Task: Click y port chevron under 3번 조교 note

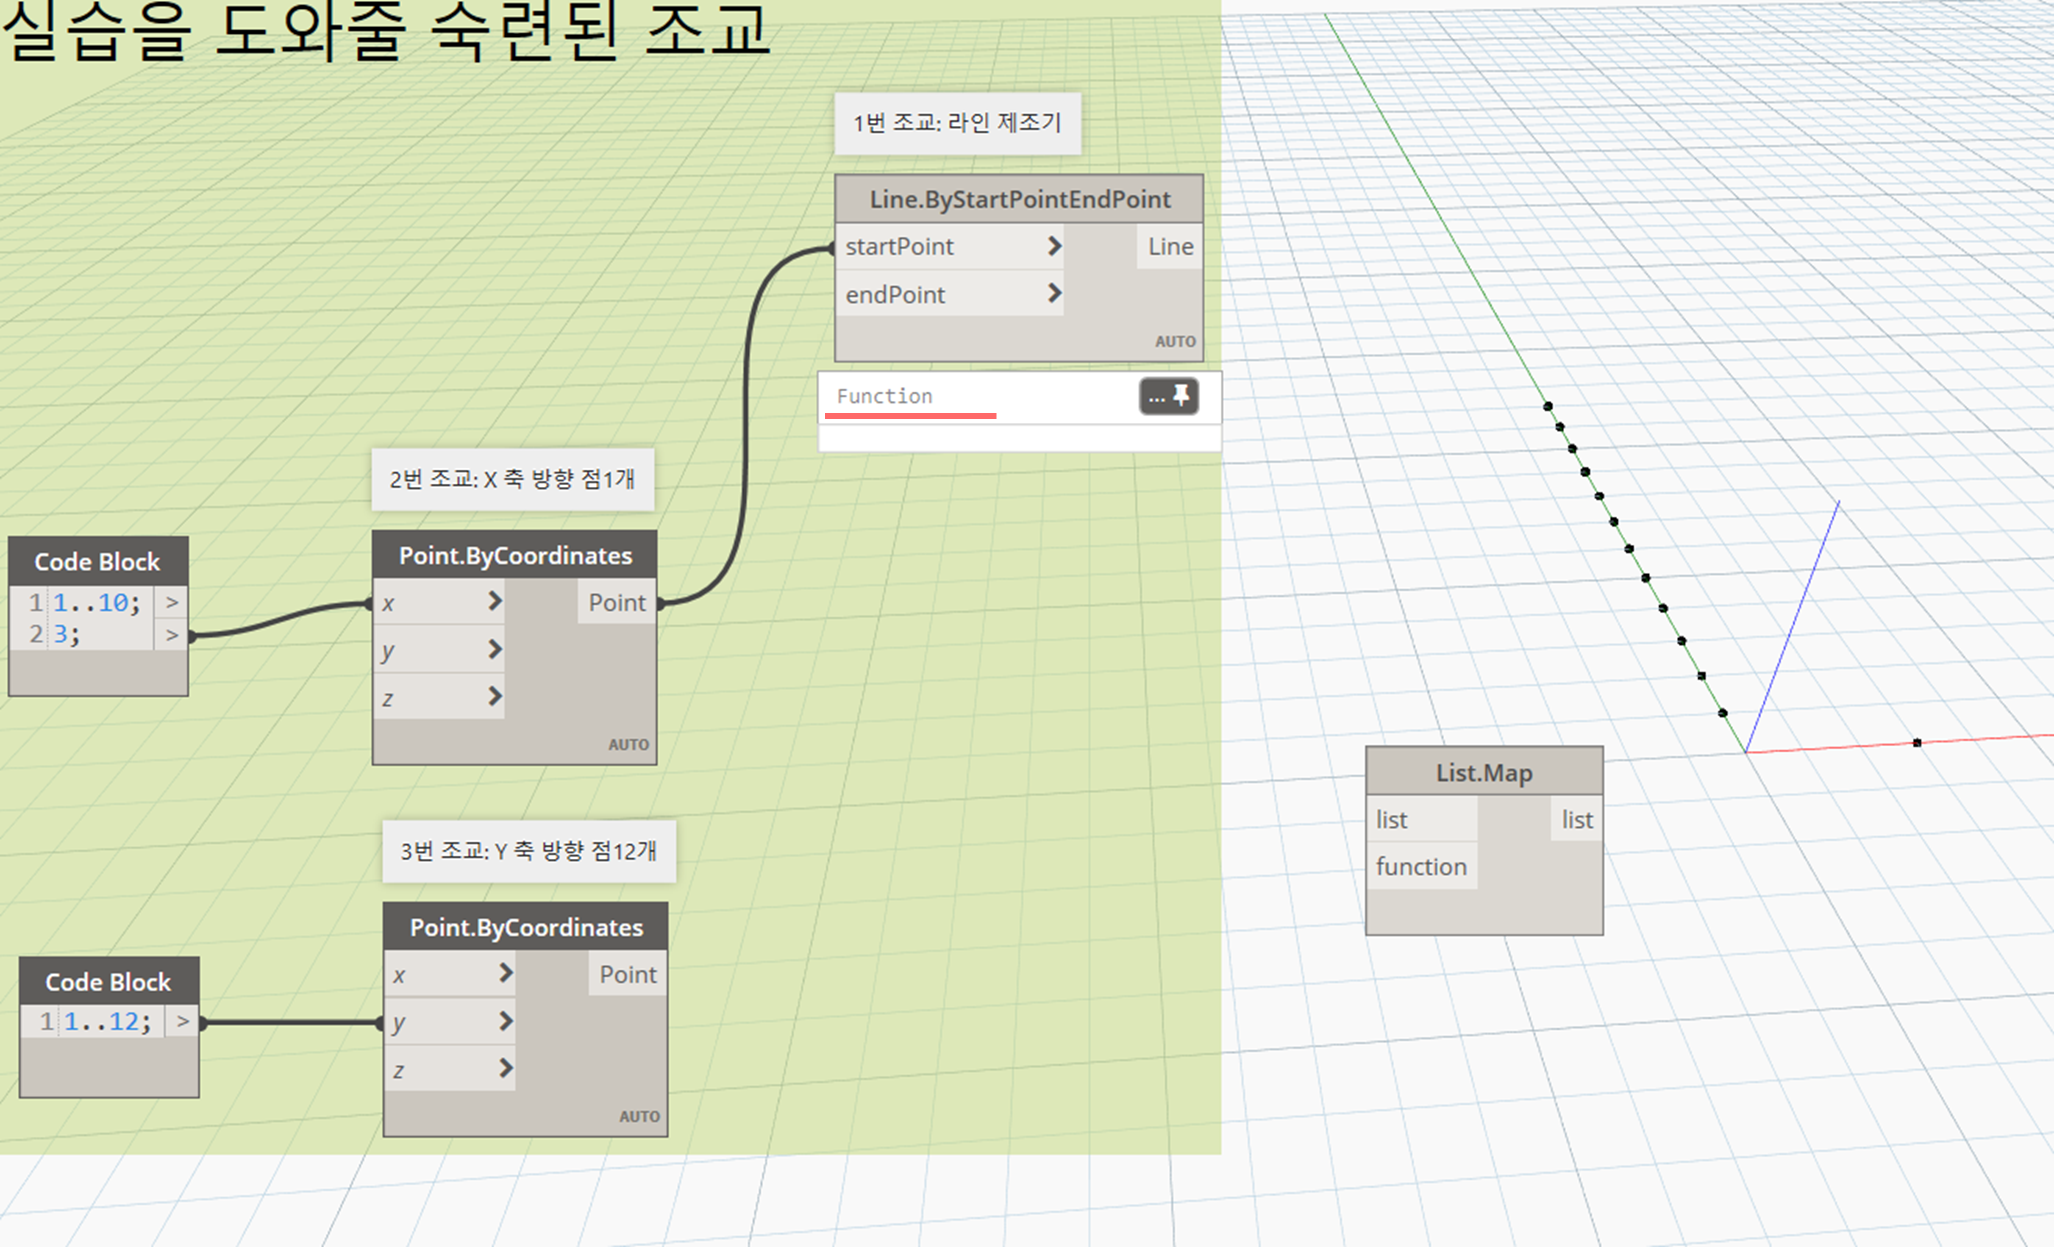Action: pos(505,1021)
